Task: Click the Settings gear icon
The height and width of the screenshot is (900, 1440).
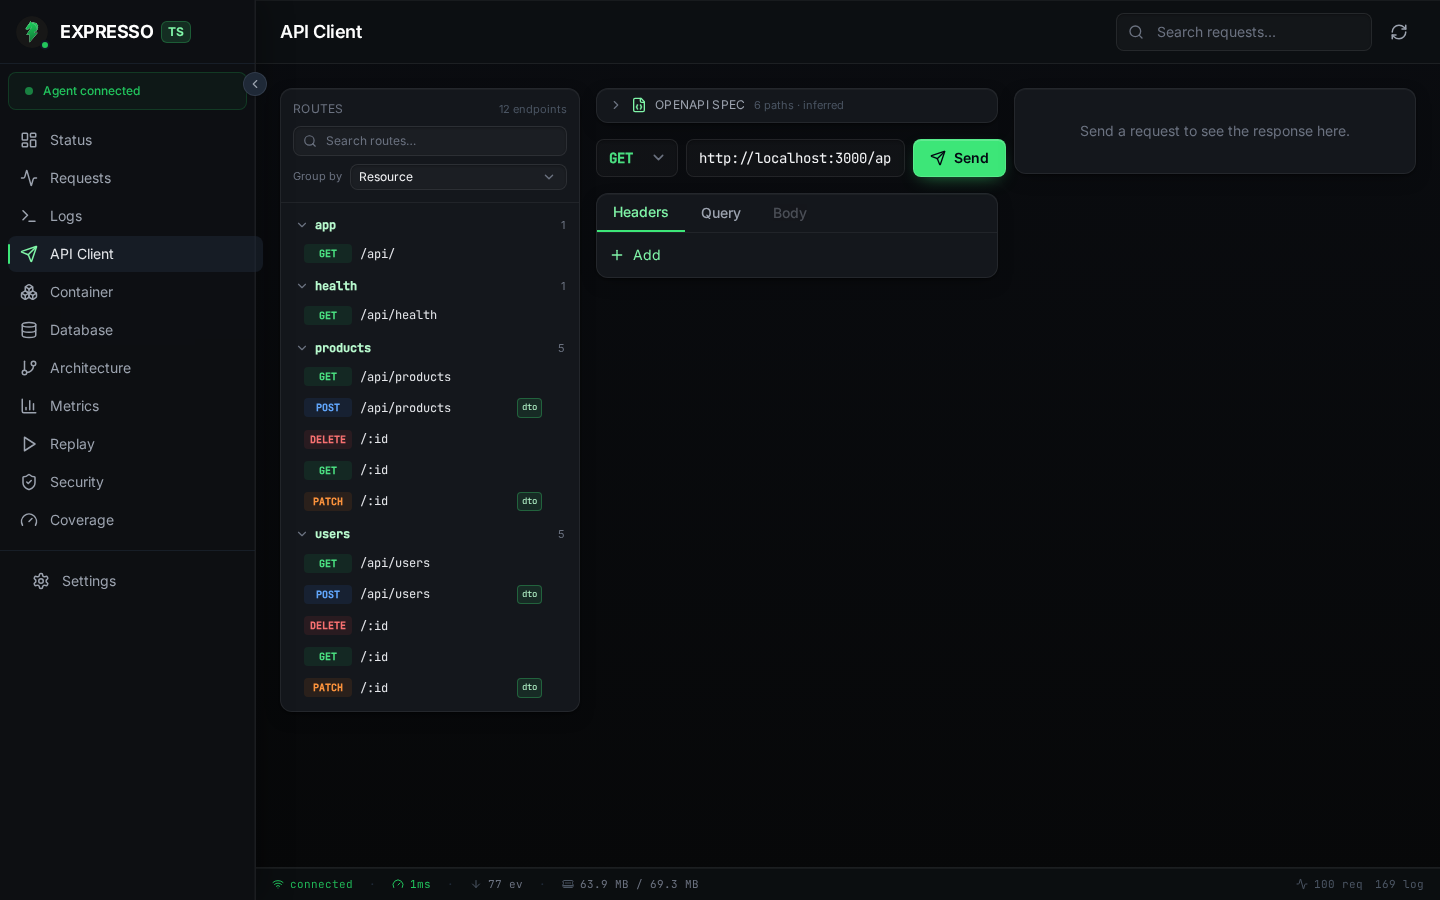Action: [x=41, y=581]
